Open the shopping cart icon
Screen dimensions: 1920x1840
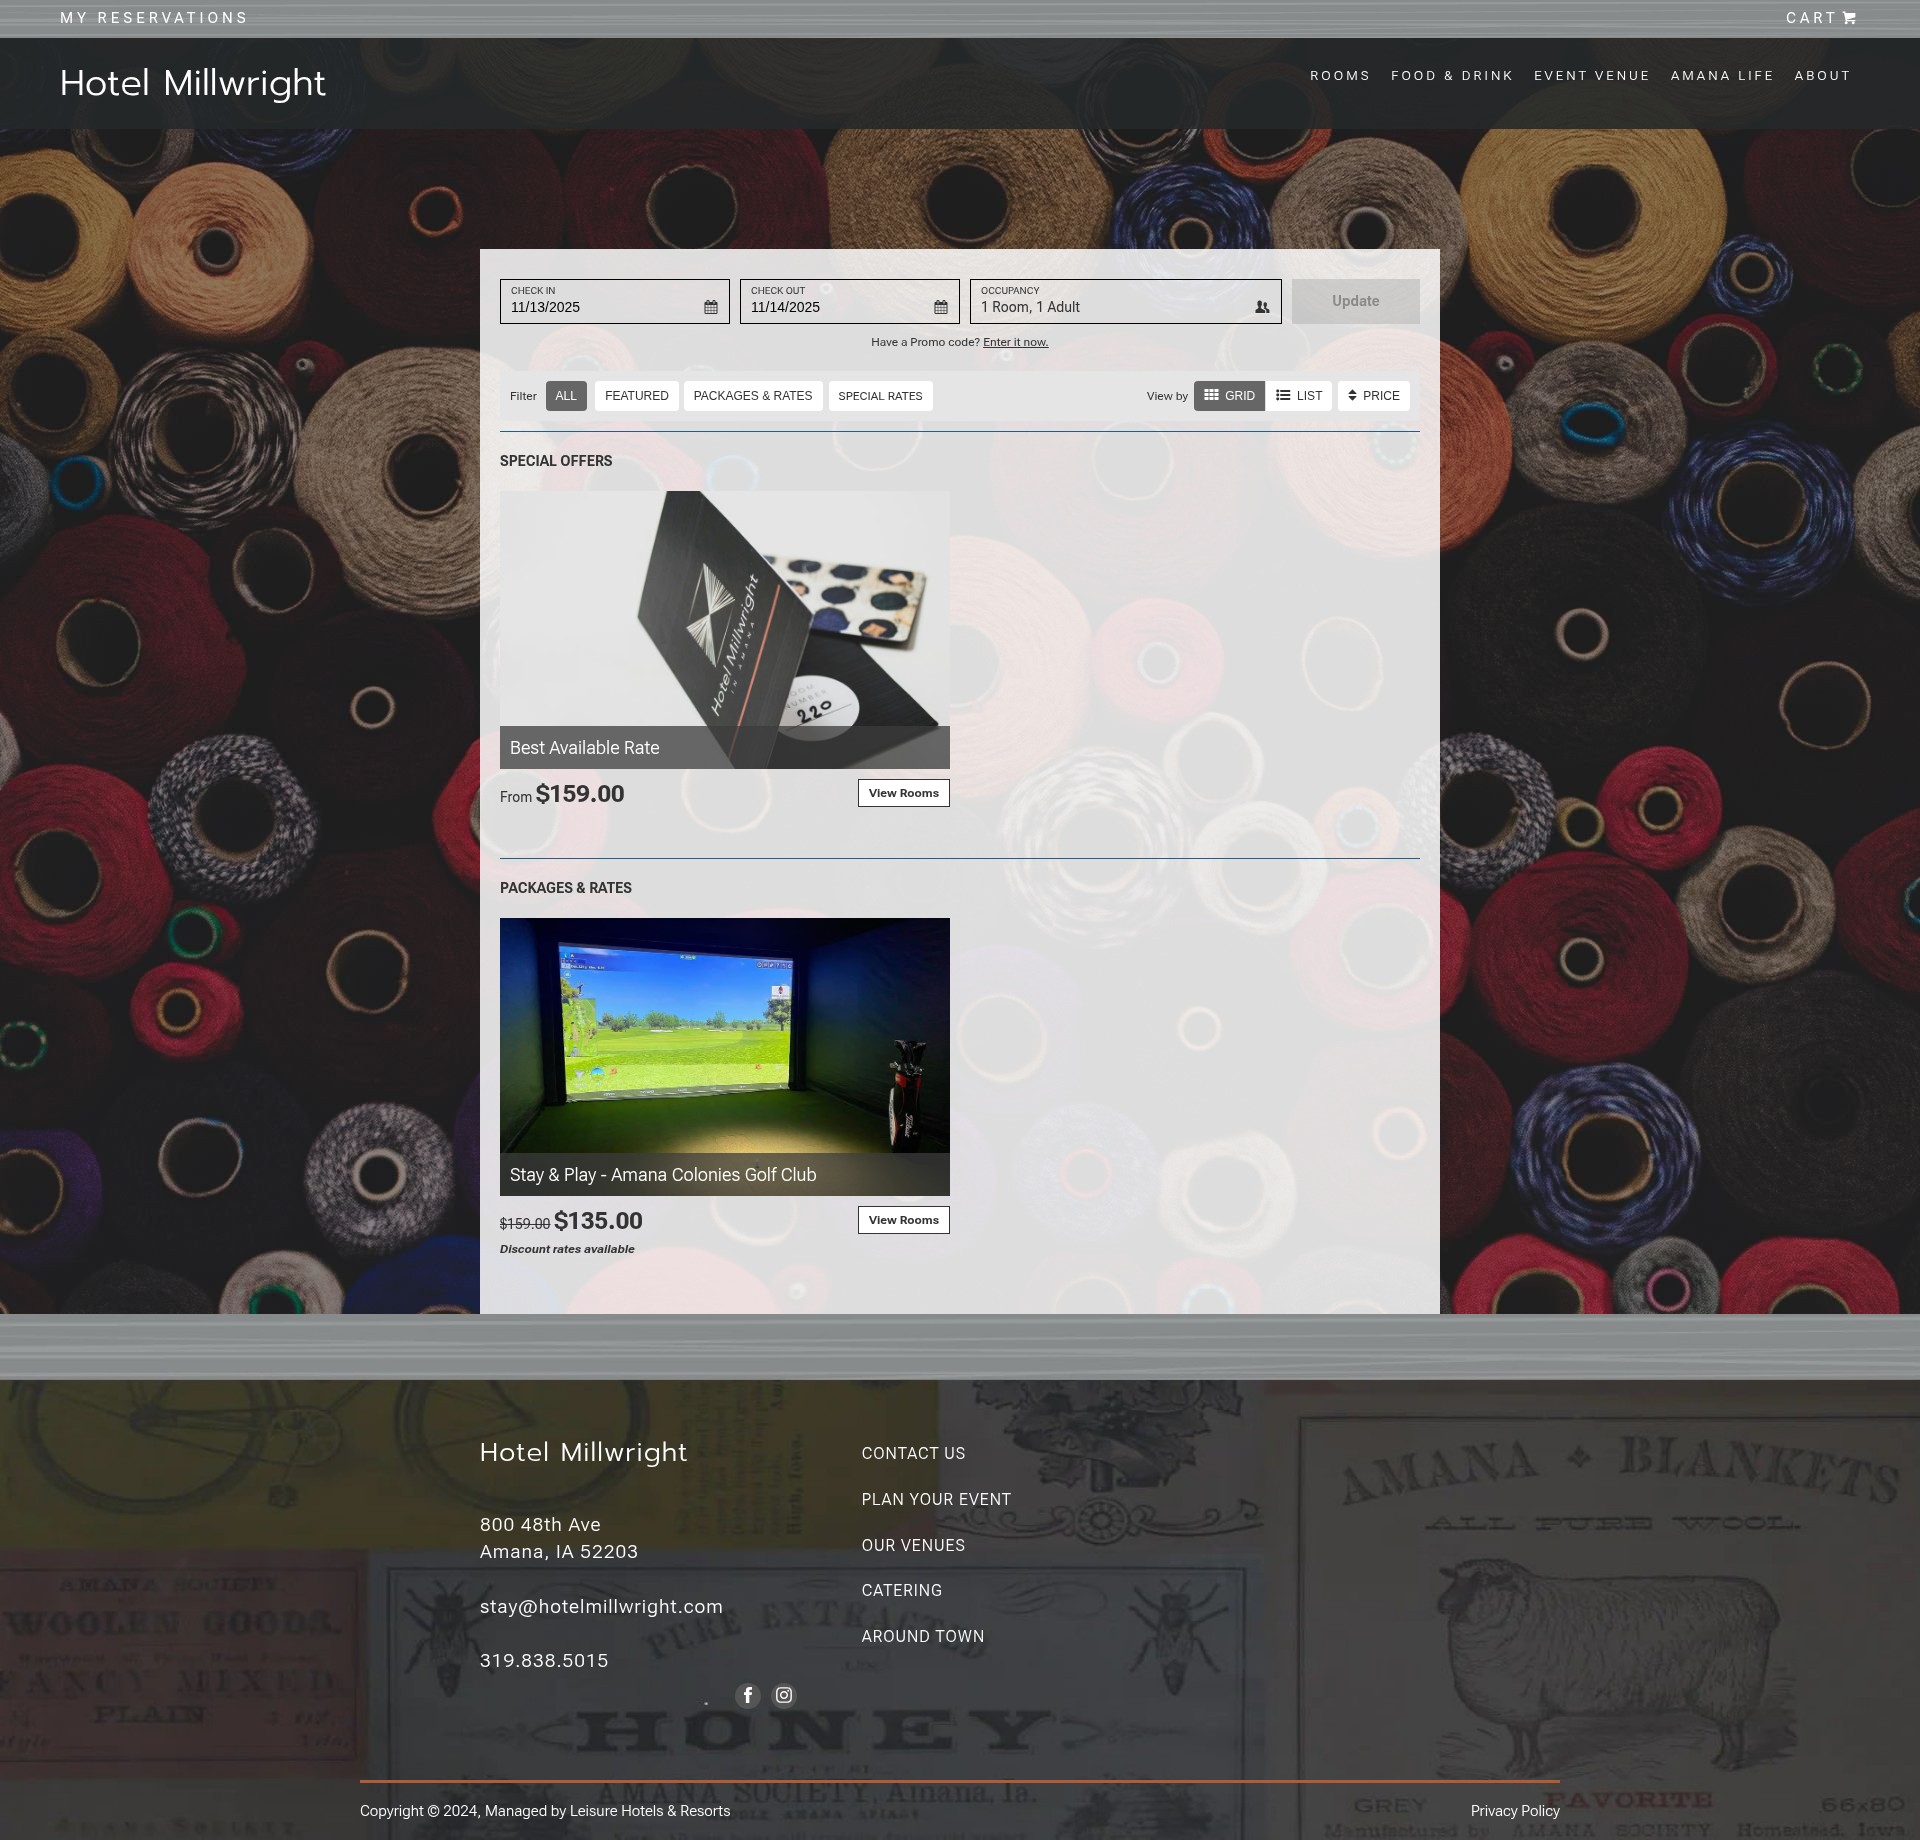[x=1849, y=18]
